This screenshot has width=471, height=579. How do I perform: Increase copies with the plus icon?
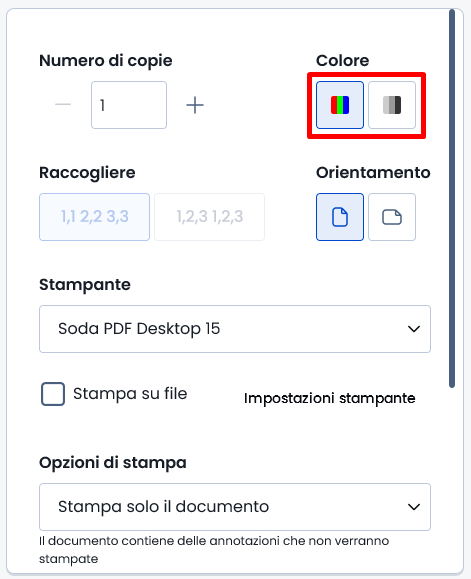(x=195, y=106)
